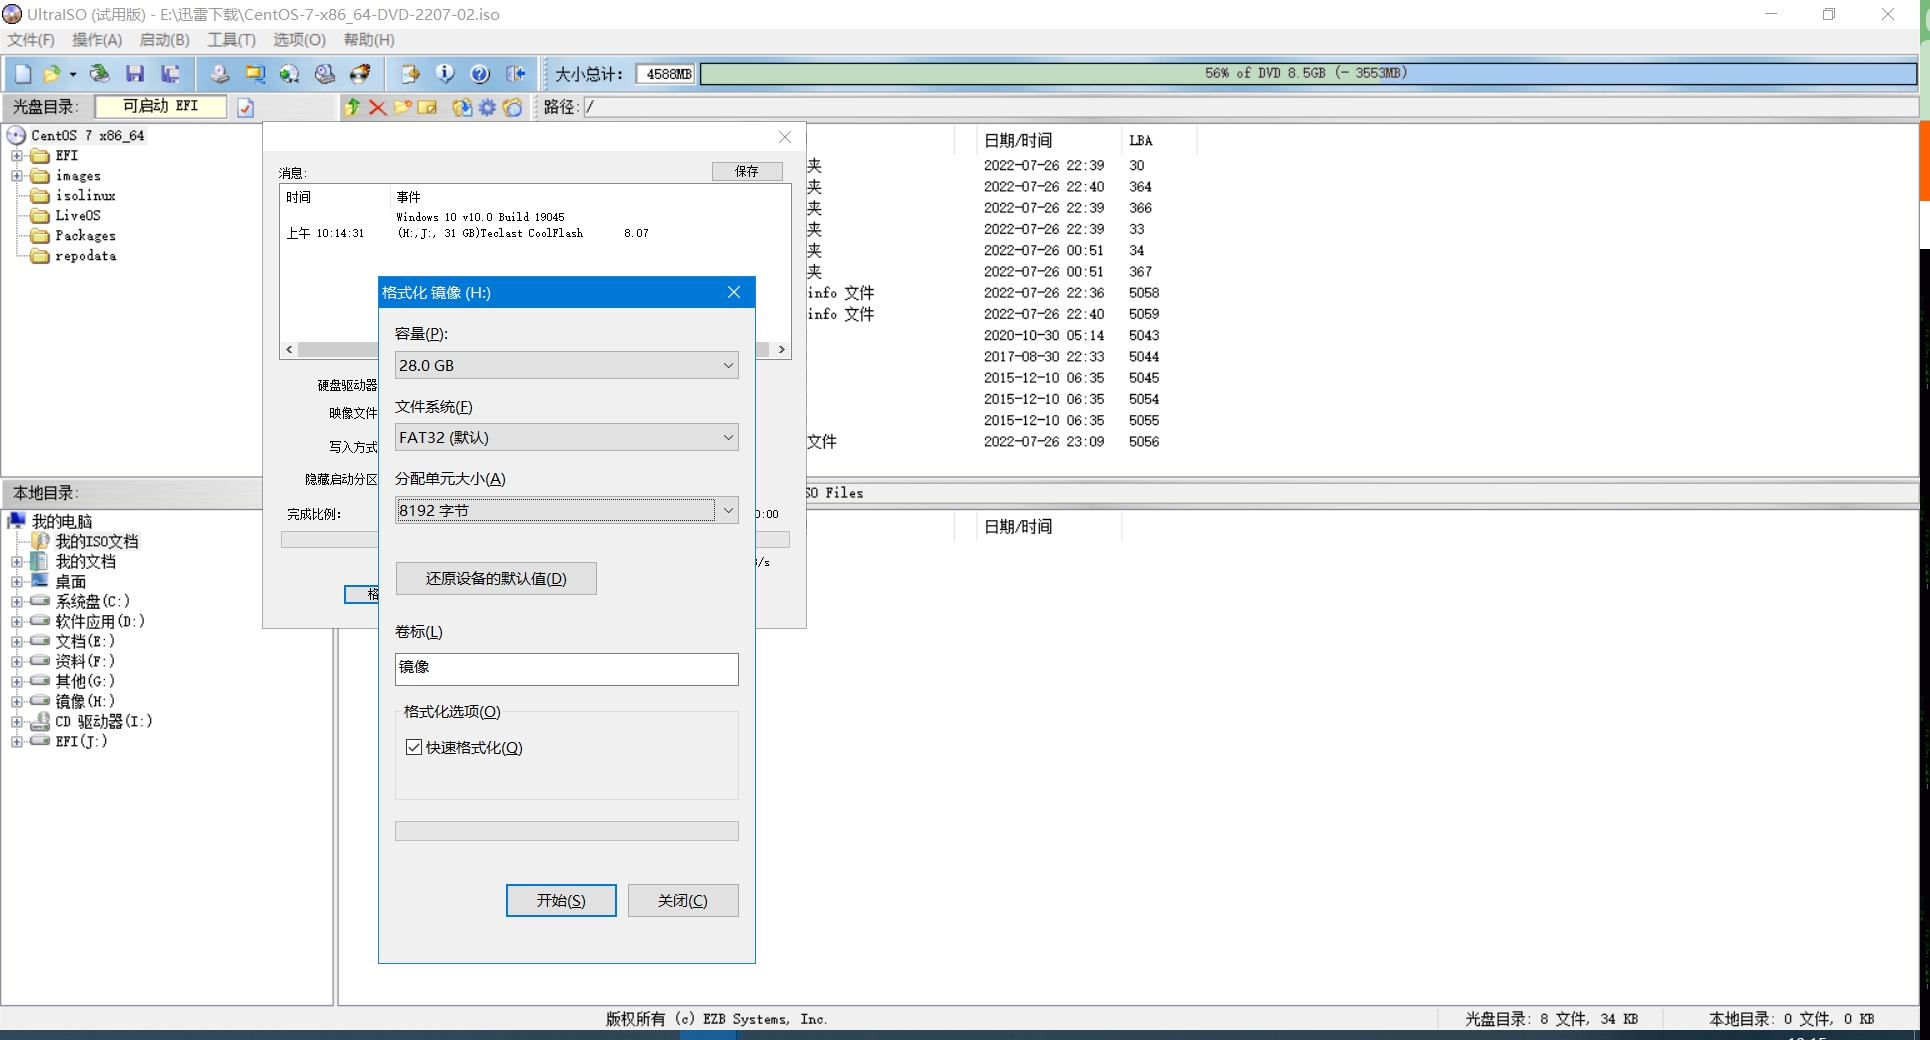Image resolution: width=1930 pixels, height=1040 pixels.
Task: Open the ISO info icon in toolbar
Action: coord(445,74)
